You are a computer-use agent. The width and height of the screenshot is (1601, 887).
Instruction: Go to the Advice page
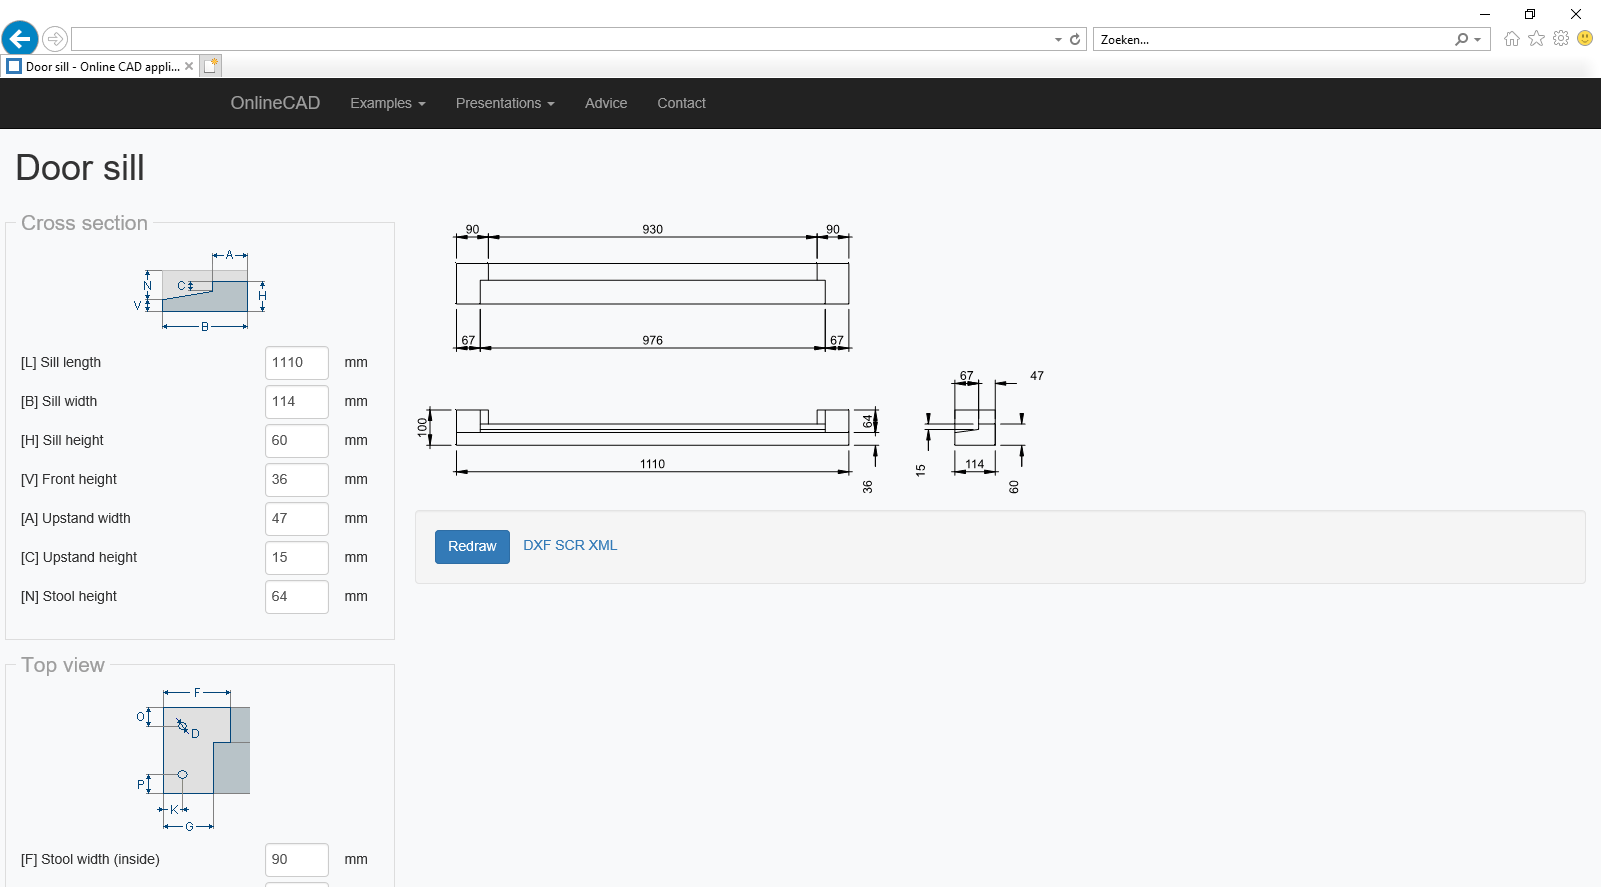click(606, 103)
